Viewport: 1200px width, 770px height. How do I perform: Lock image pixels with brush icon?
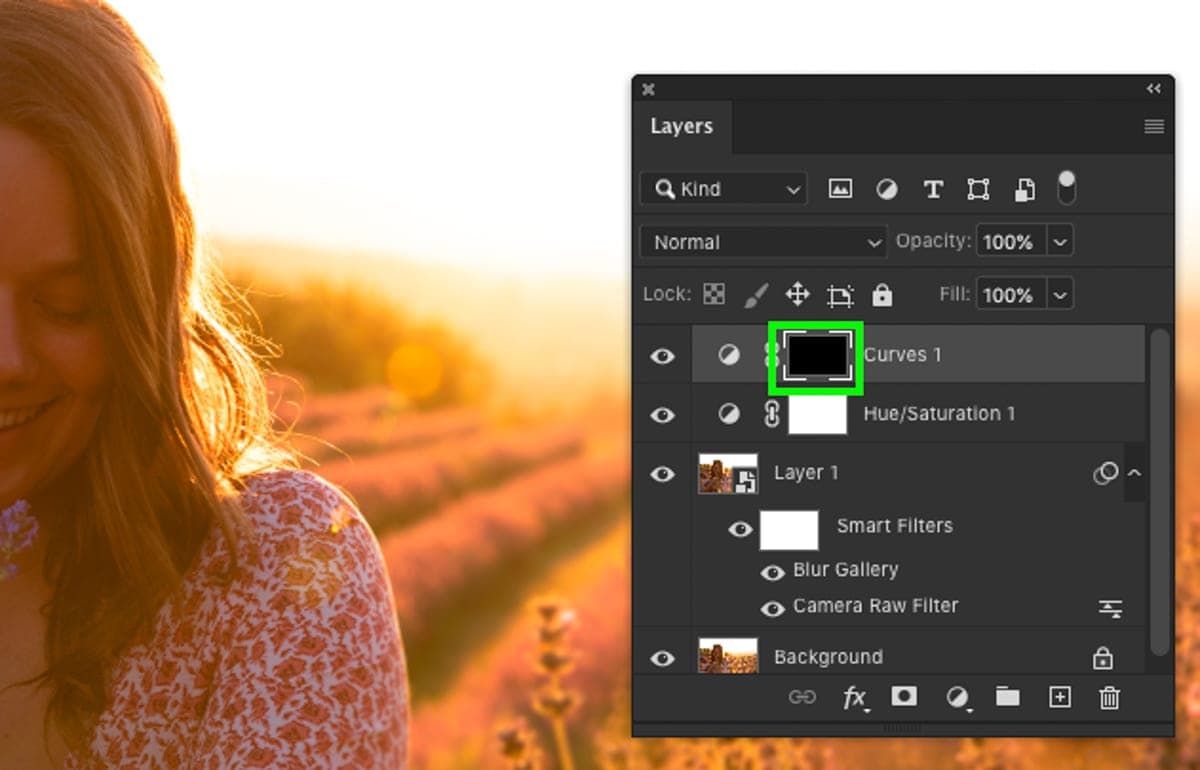pyautogui.click(x=755, y=294)
